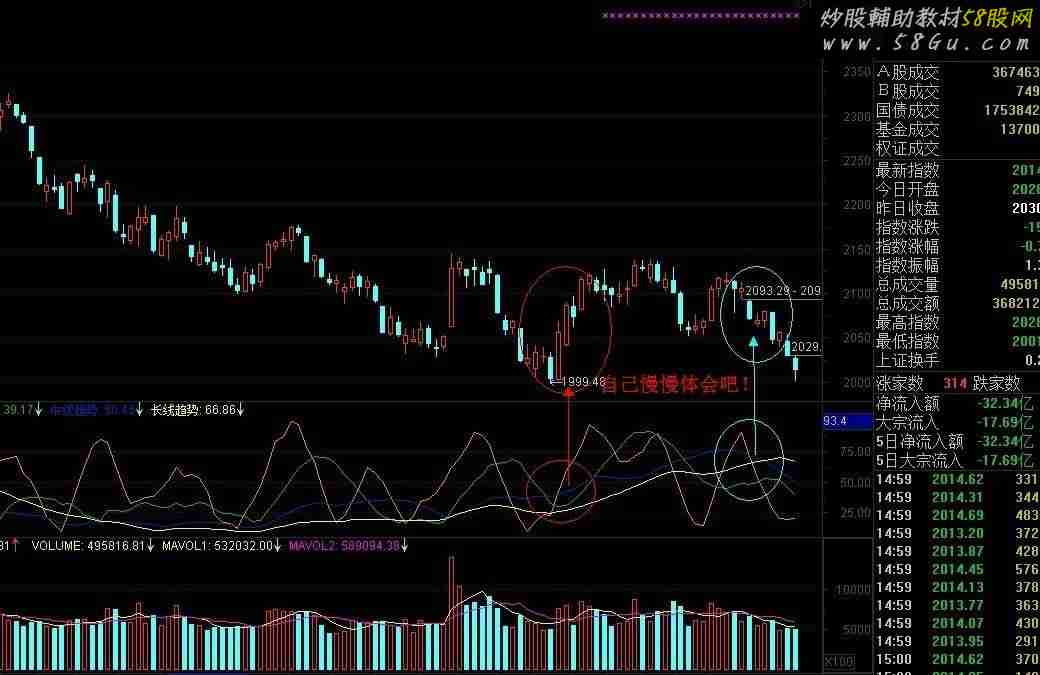Viewport: 1040px width, 675px height.
Task: Click the 基金成交 value 13700
Action: (x=1019, y=130)
